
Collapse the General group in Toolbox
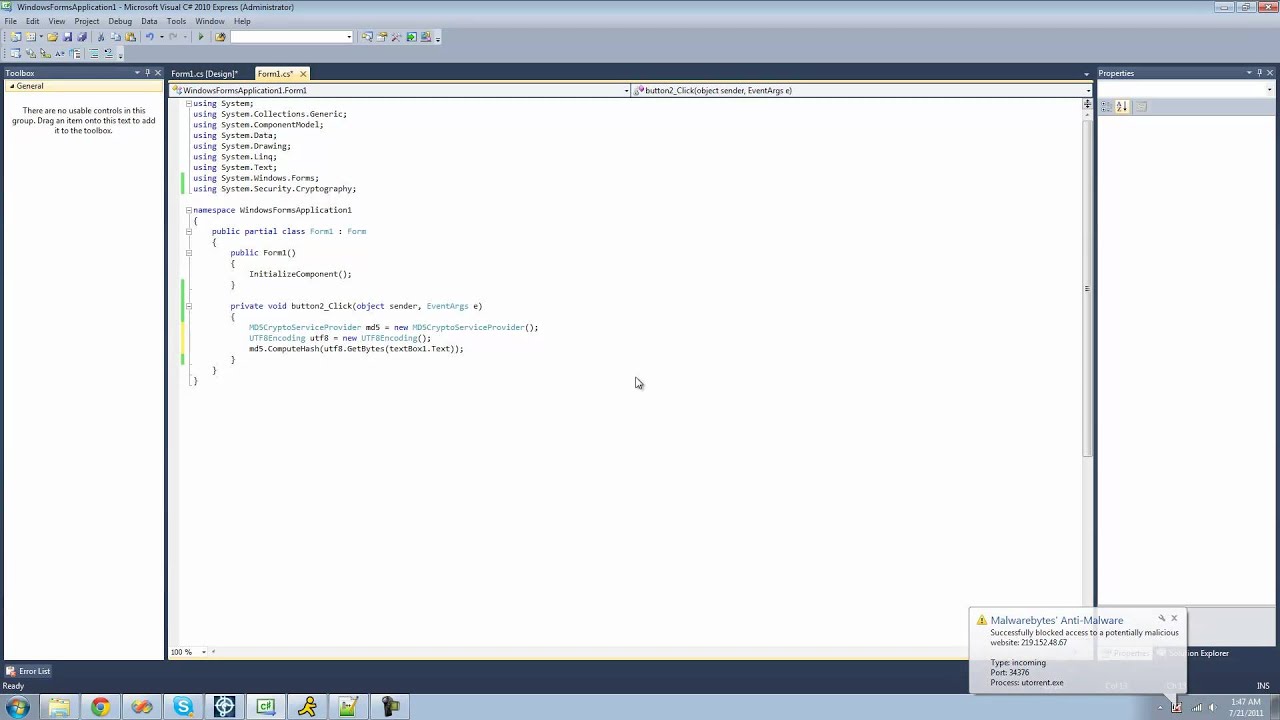pyautogui.click(x=11, y=86)
